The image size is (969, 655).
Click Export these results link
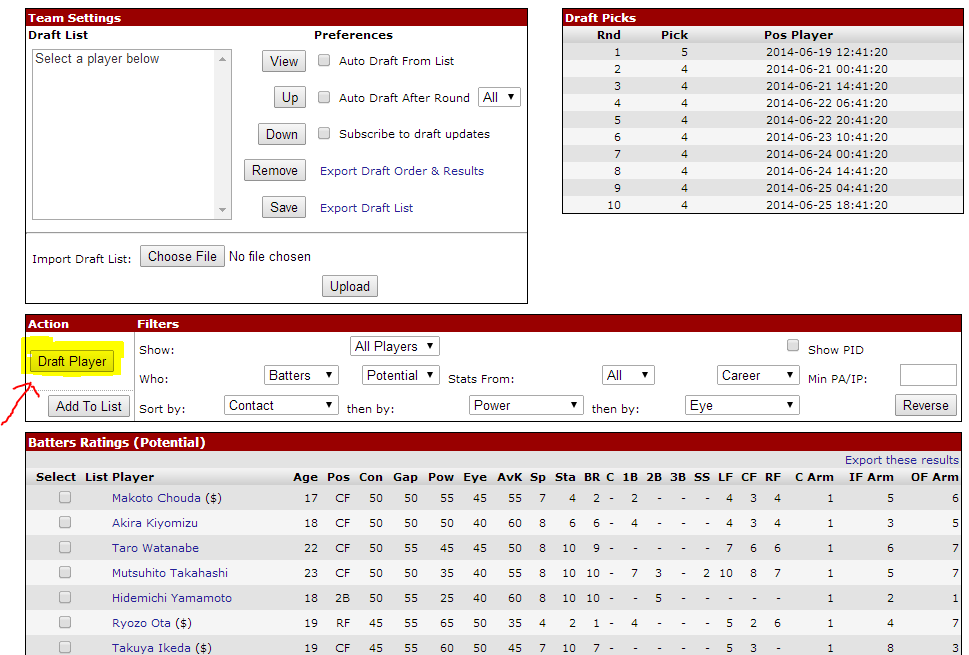(x=901, y=460)
